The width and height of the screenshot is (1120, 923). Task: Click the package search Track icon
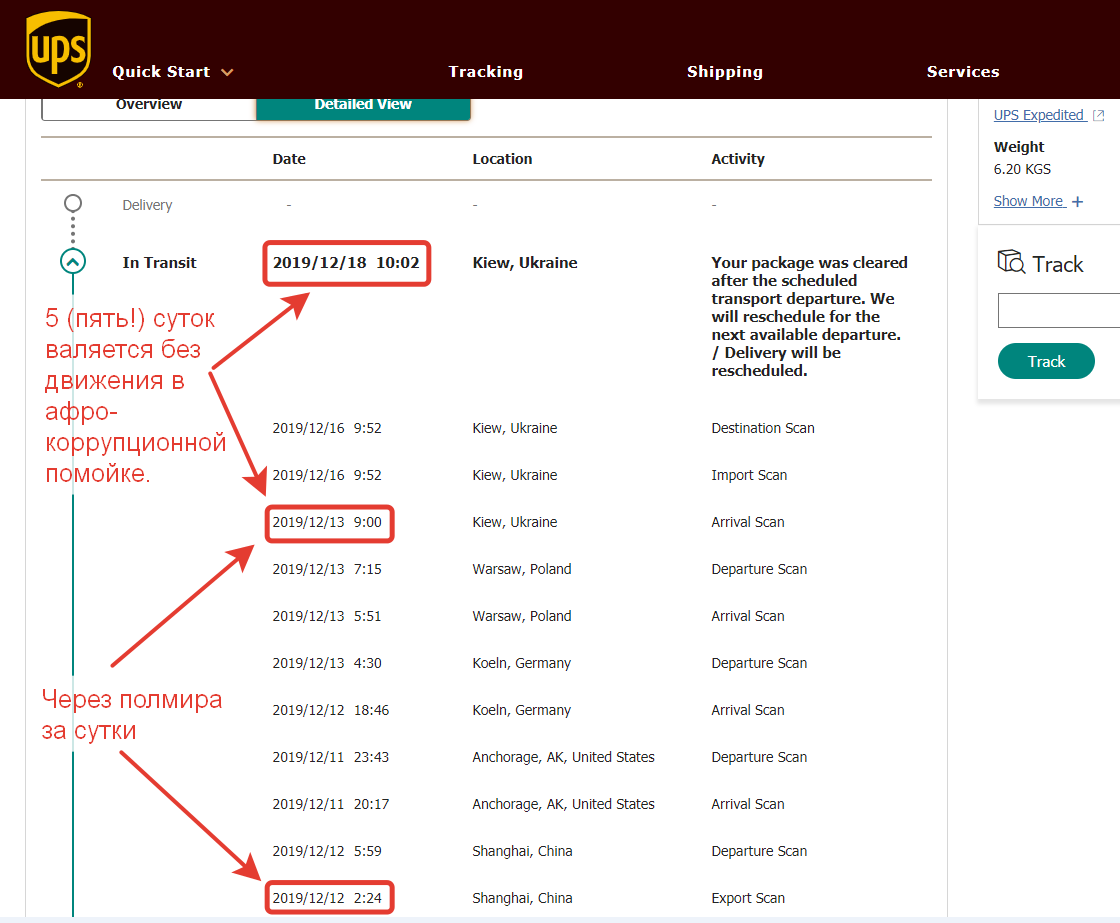[1011, 261]
